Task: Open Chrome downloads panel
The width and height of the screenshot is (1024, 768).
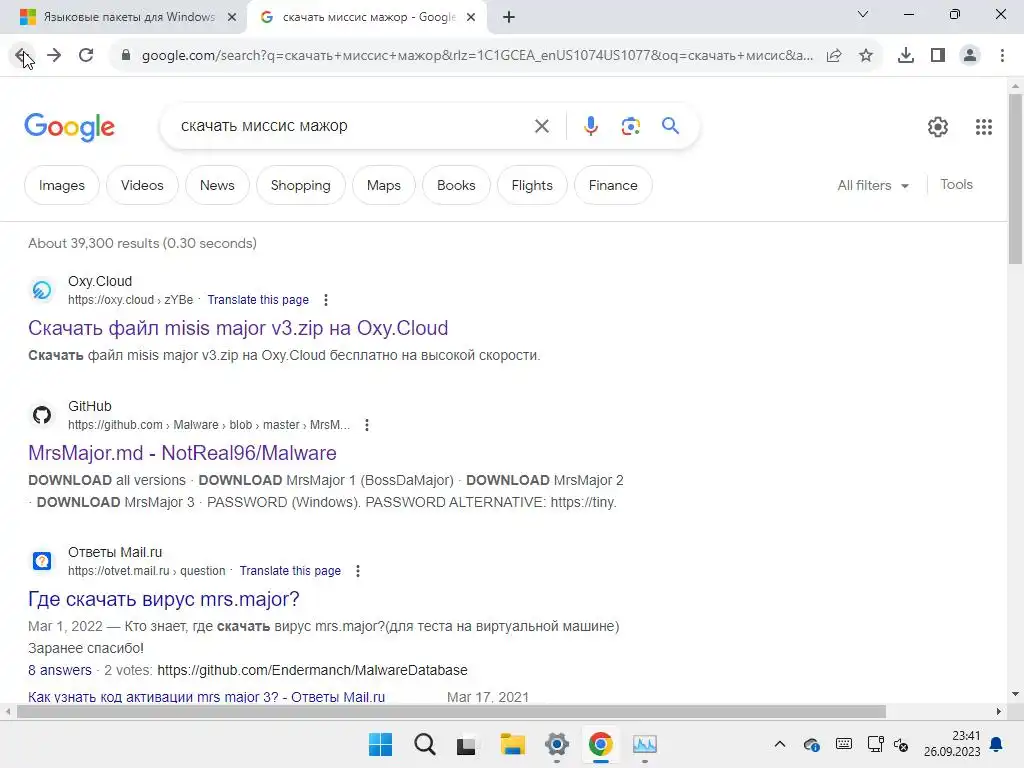Action: (x=906, y=56)
